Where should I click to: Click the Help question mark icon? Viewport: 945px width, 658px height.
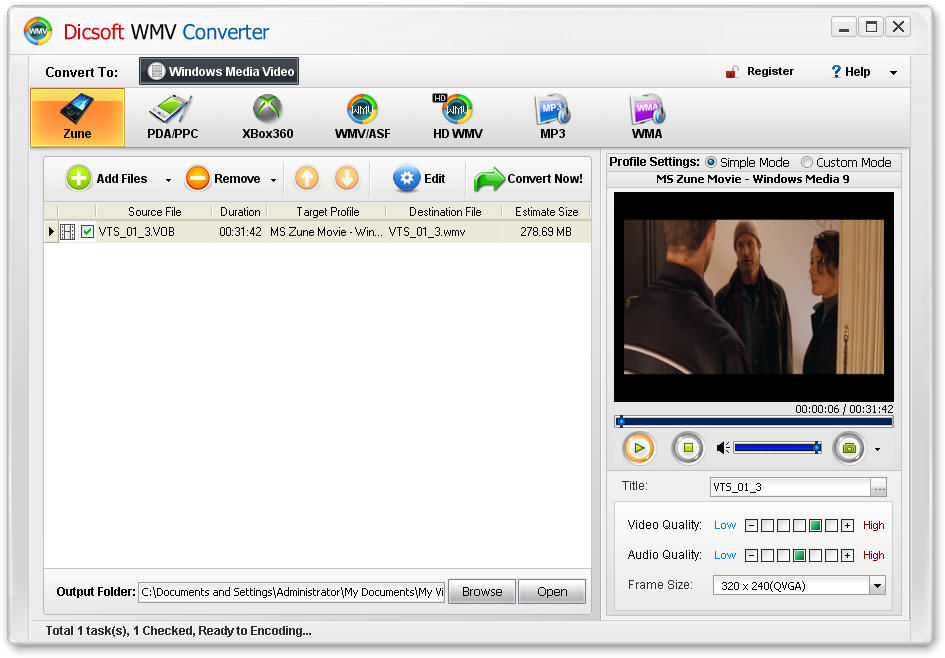836,72
